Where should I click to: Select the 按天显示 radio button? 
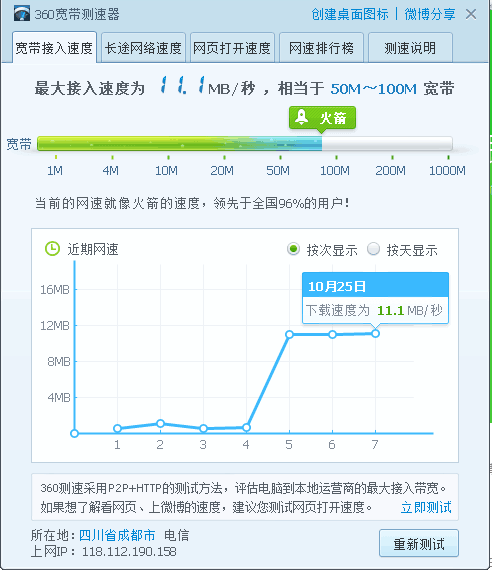[373, 249]
